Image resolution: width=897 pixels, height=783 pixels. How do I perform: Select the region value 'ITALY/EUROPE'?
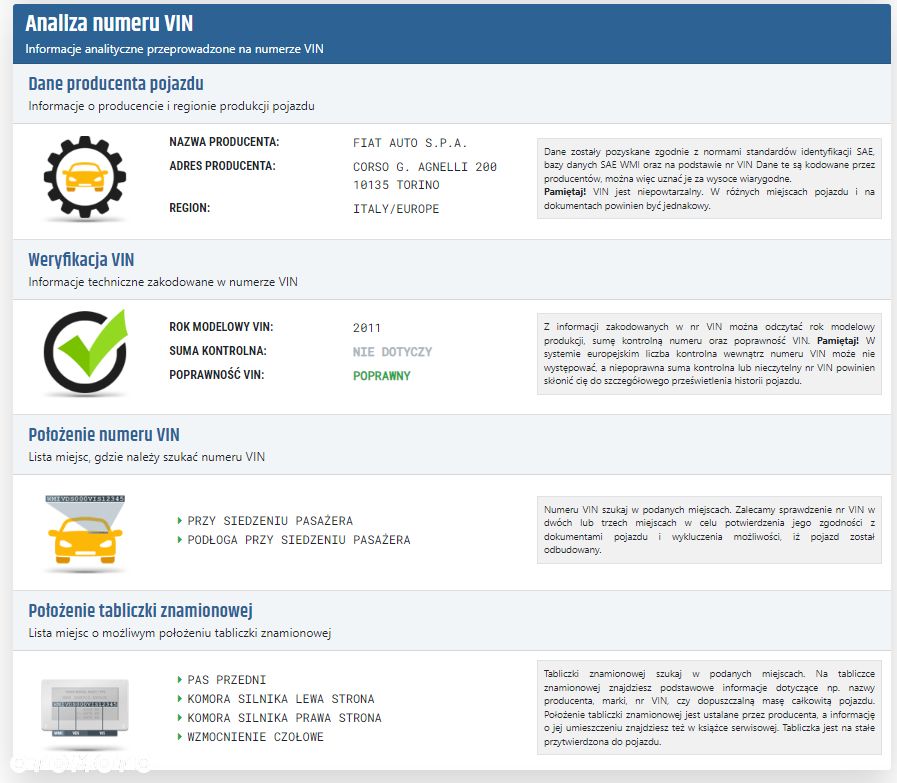pos(396,209)
